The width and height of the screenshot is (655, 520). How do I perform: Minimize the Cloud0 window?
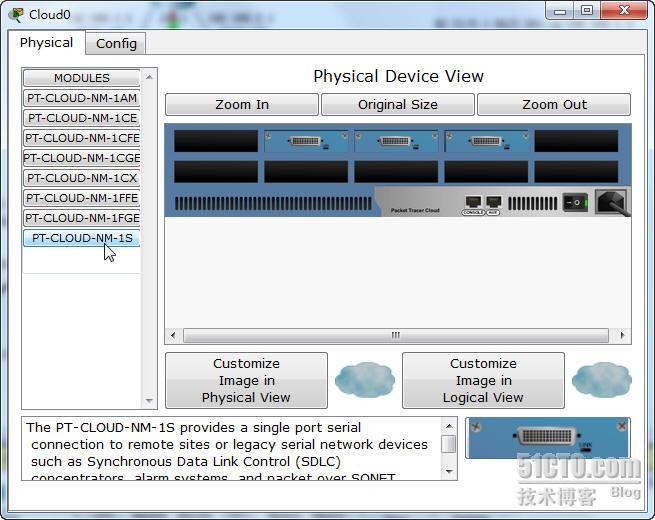(x=560, y=11)
